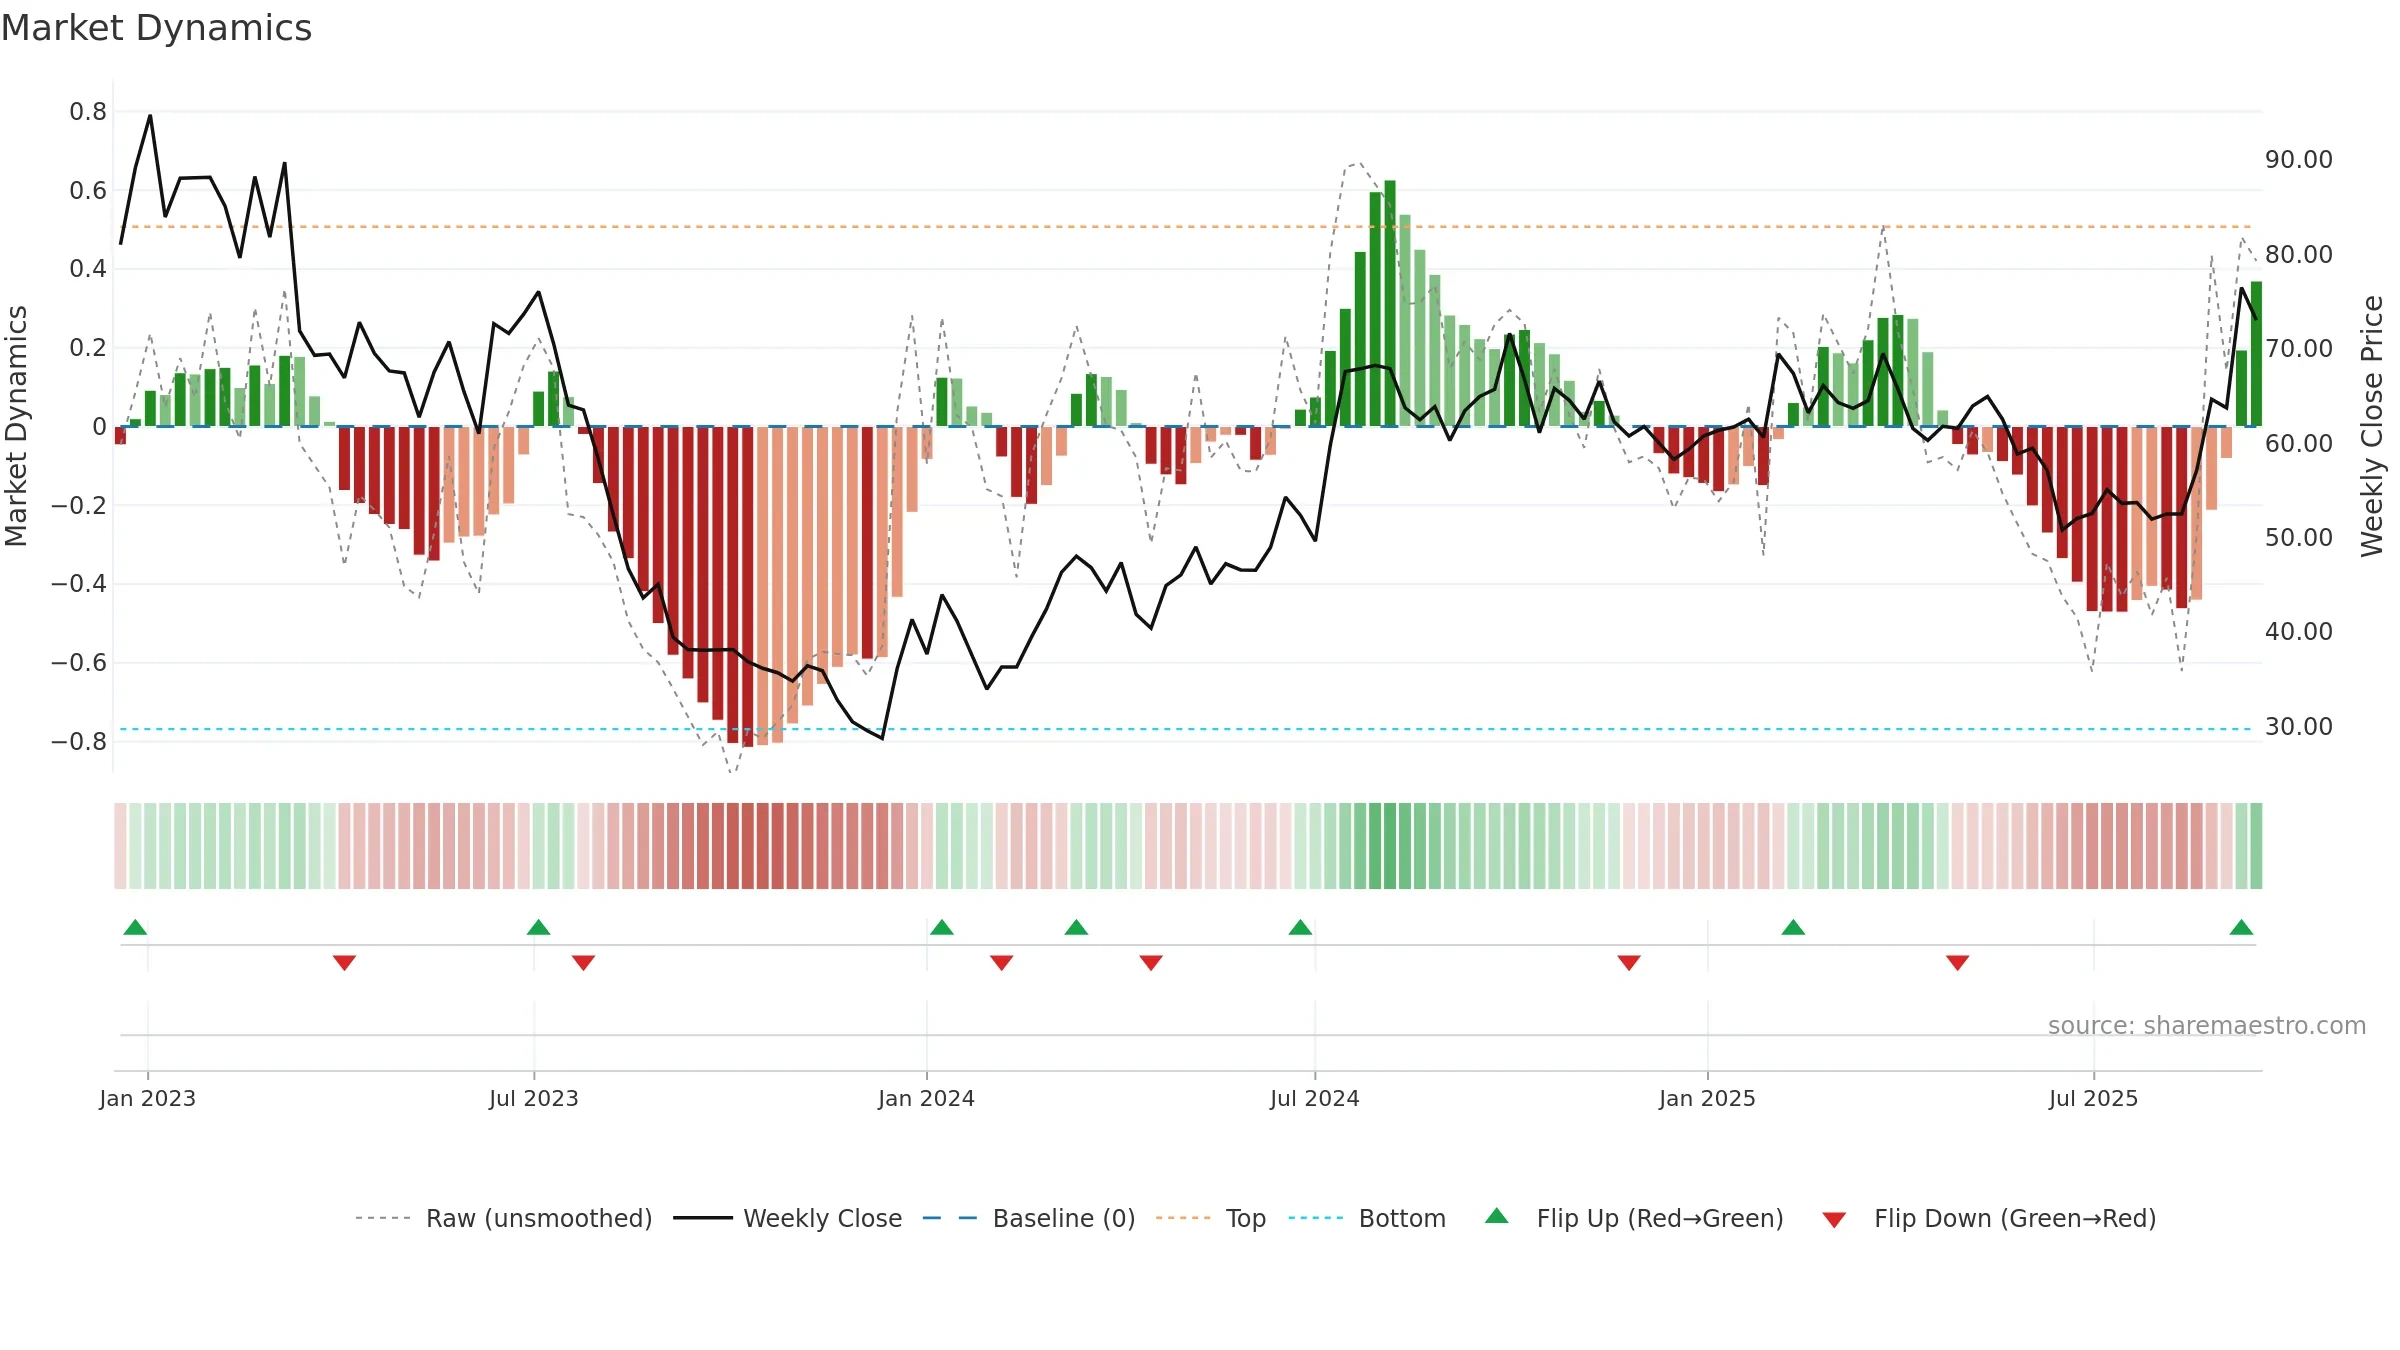This screenshot has width=2400, height=1350.
Task: Click the source: sharemaestro.com text
Action: coord(2207,1025)
